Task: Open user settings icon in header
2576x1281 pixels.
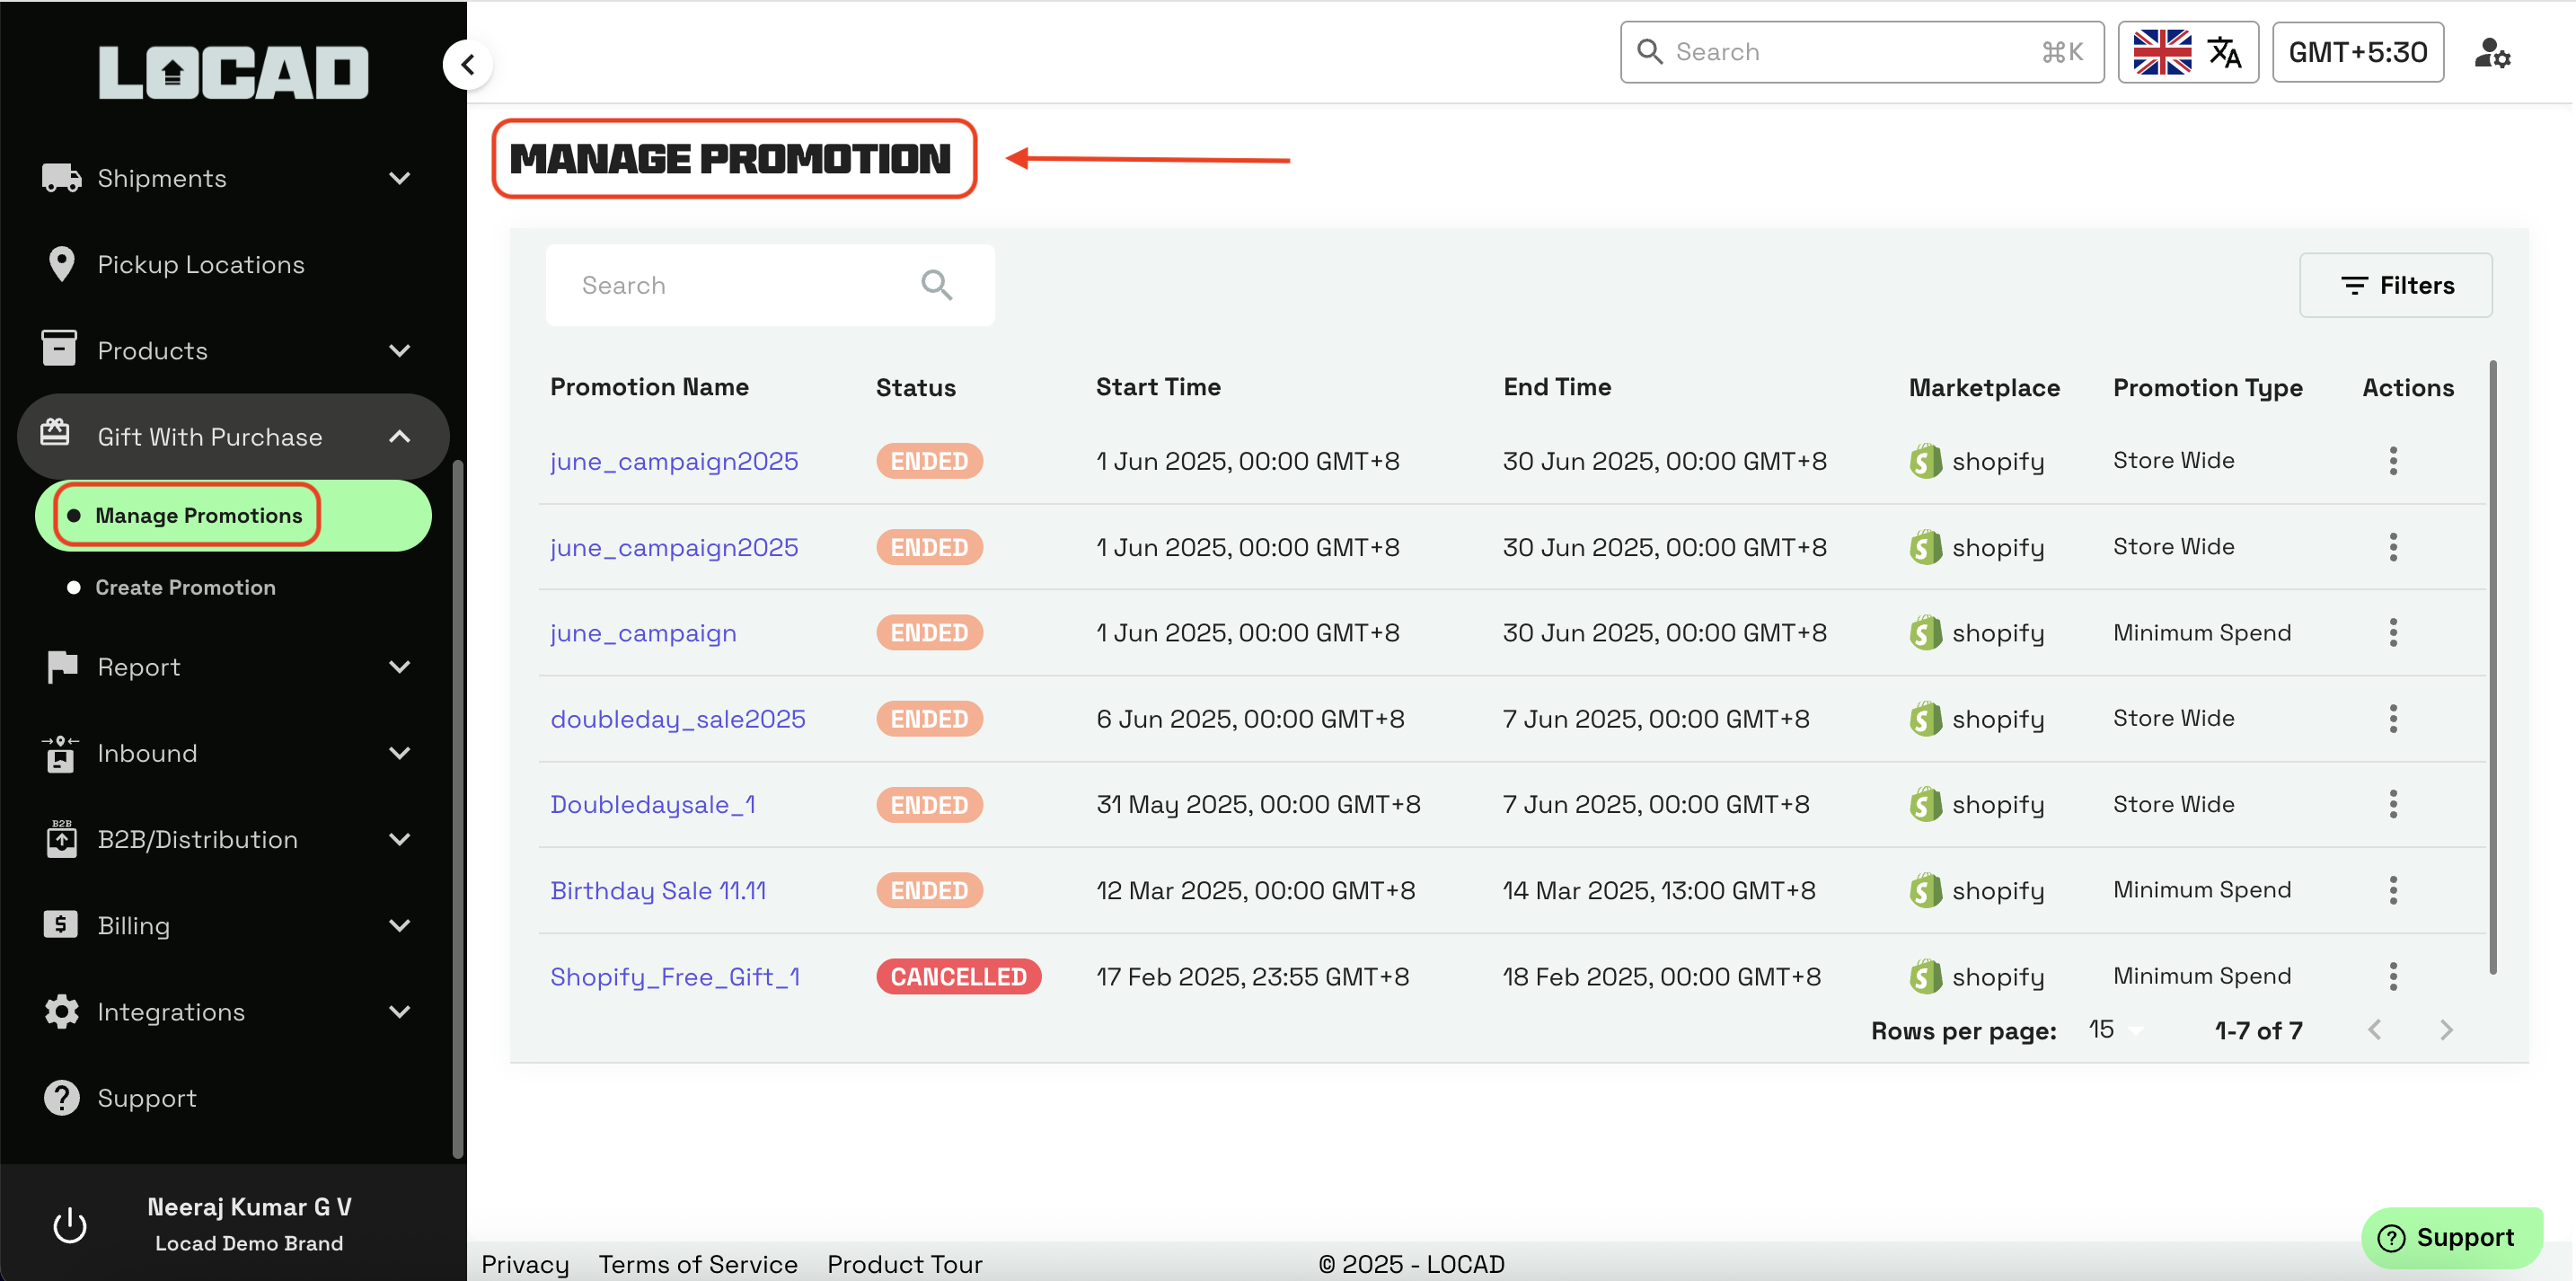Action: click(x=2491, y=52)
